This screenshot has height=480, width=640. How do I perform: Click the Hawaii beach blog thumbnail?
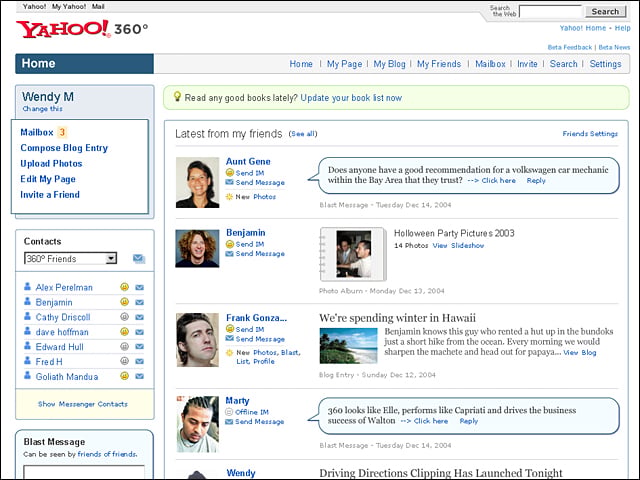349,346
